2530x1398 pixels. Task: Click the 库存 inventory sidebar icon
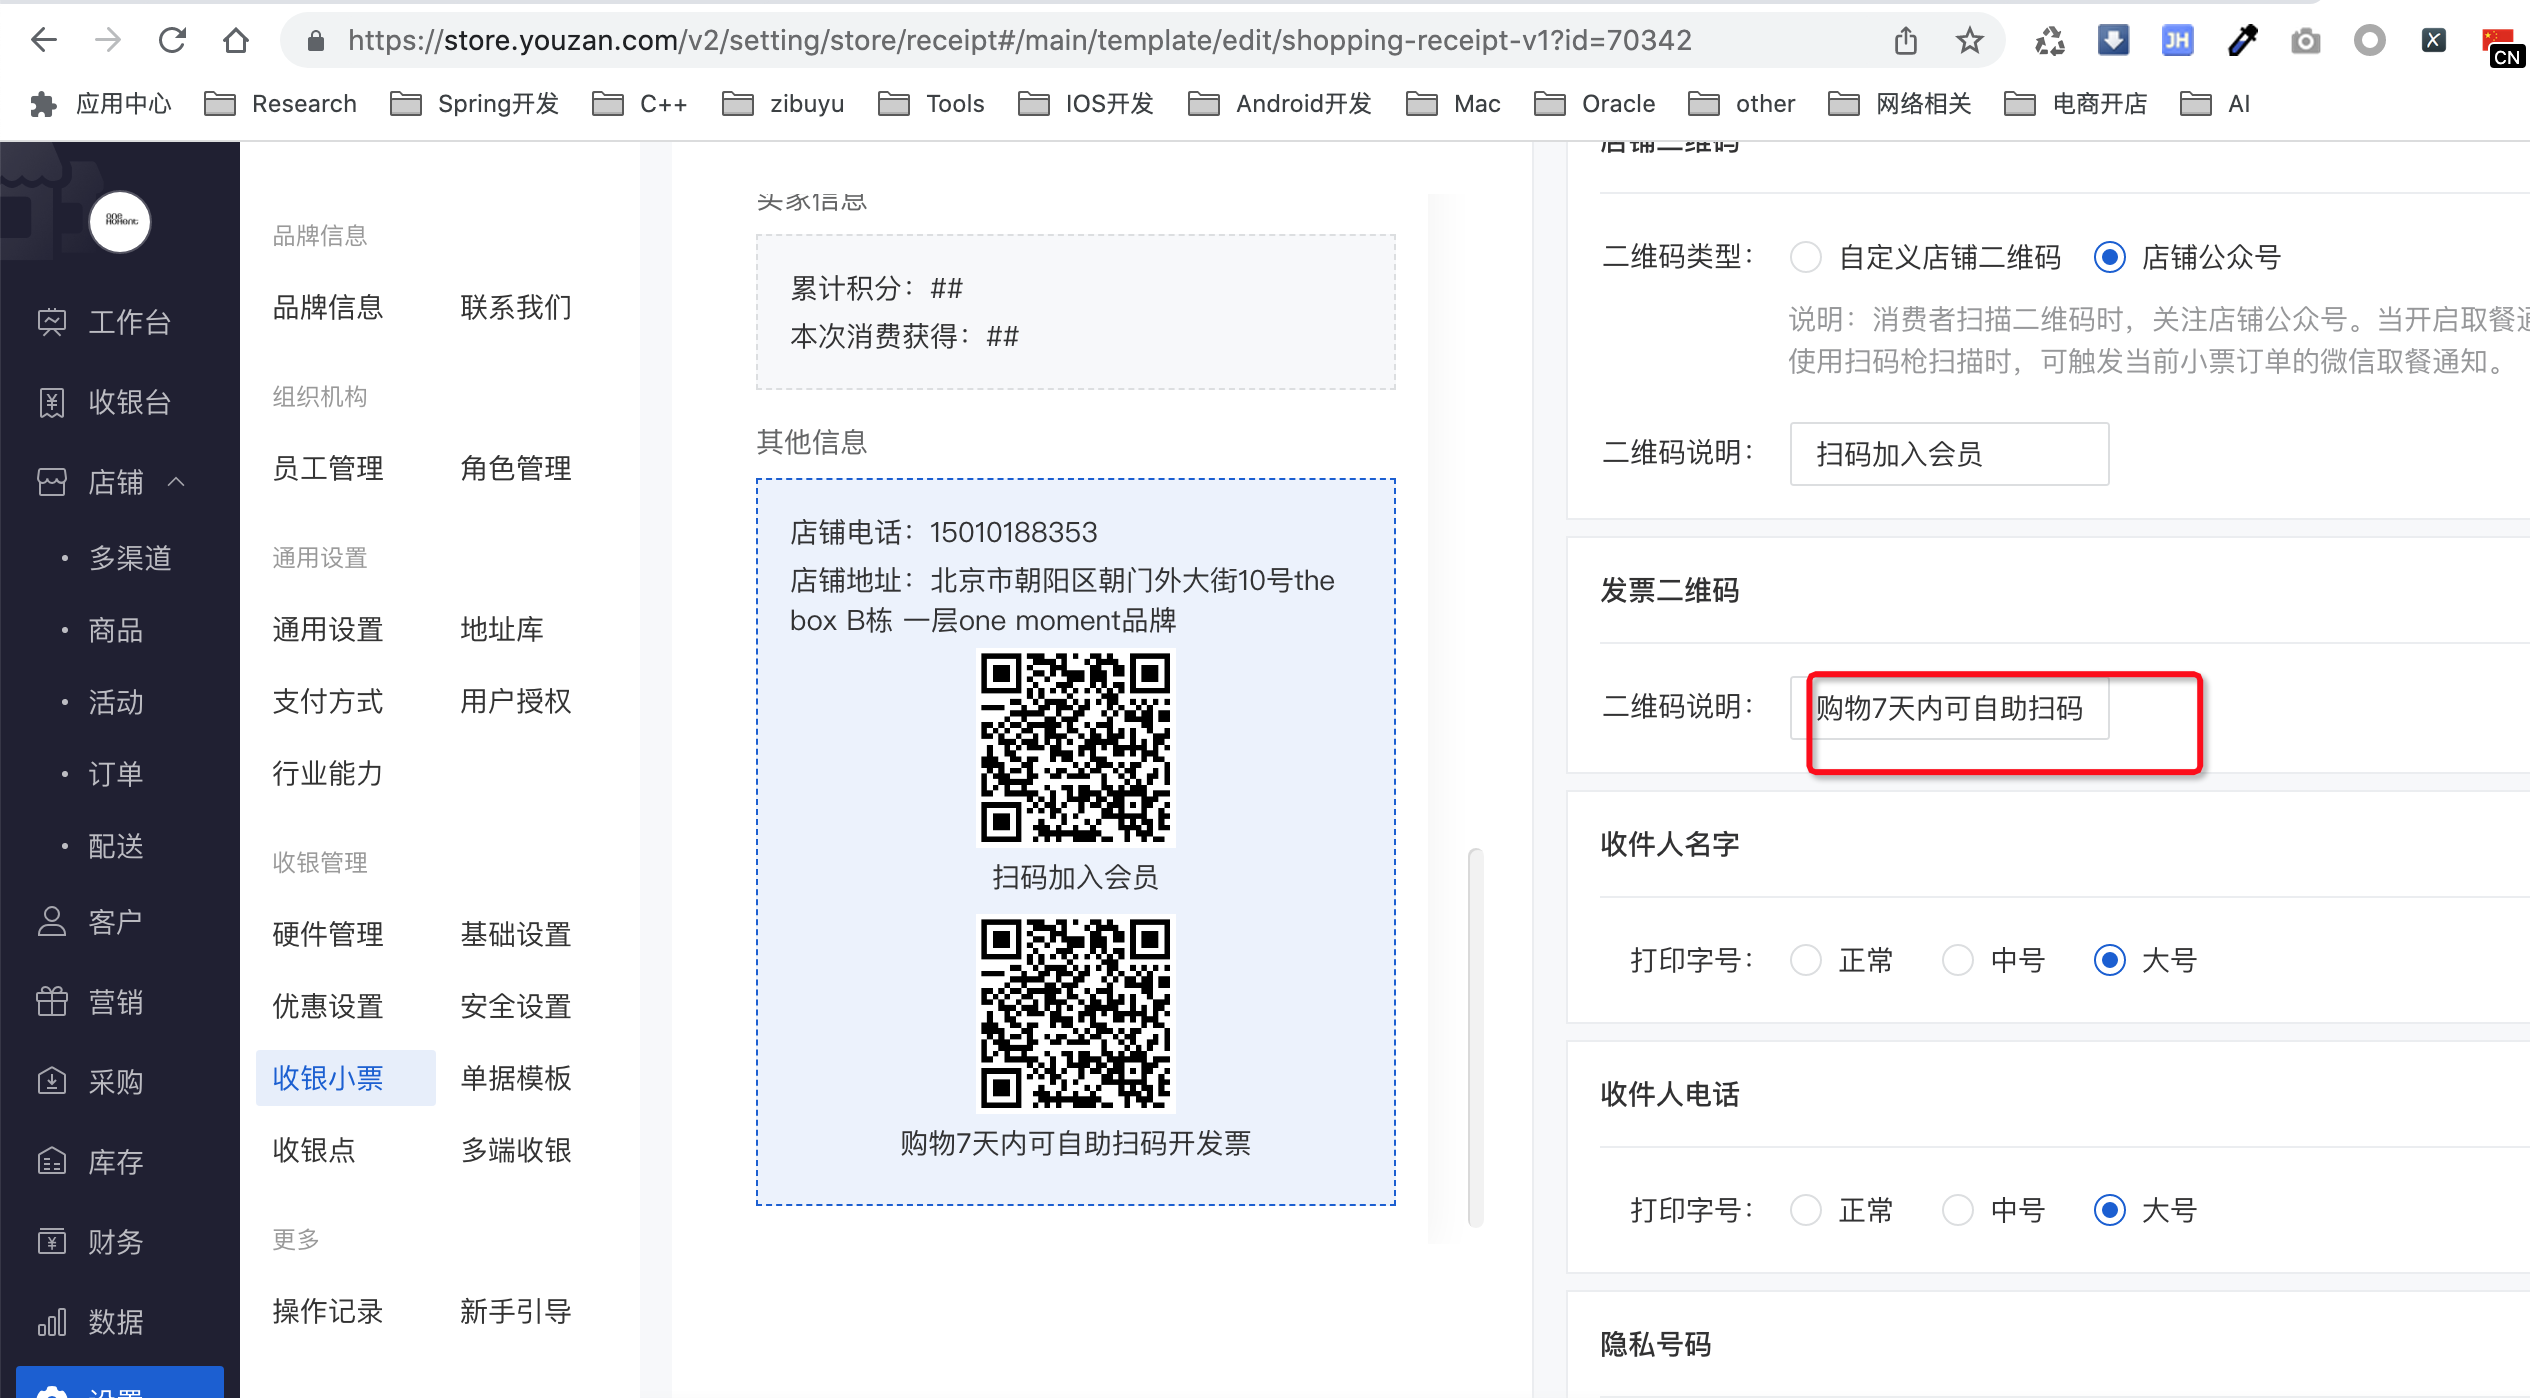52,1161
